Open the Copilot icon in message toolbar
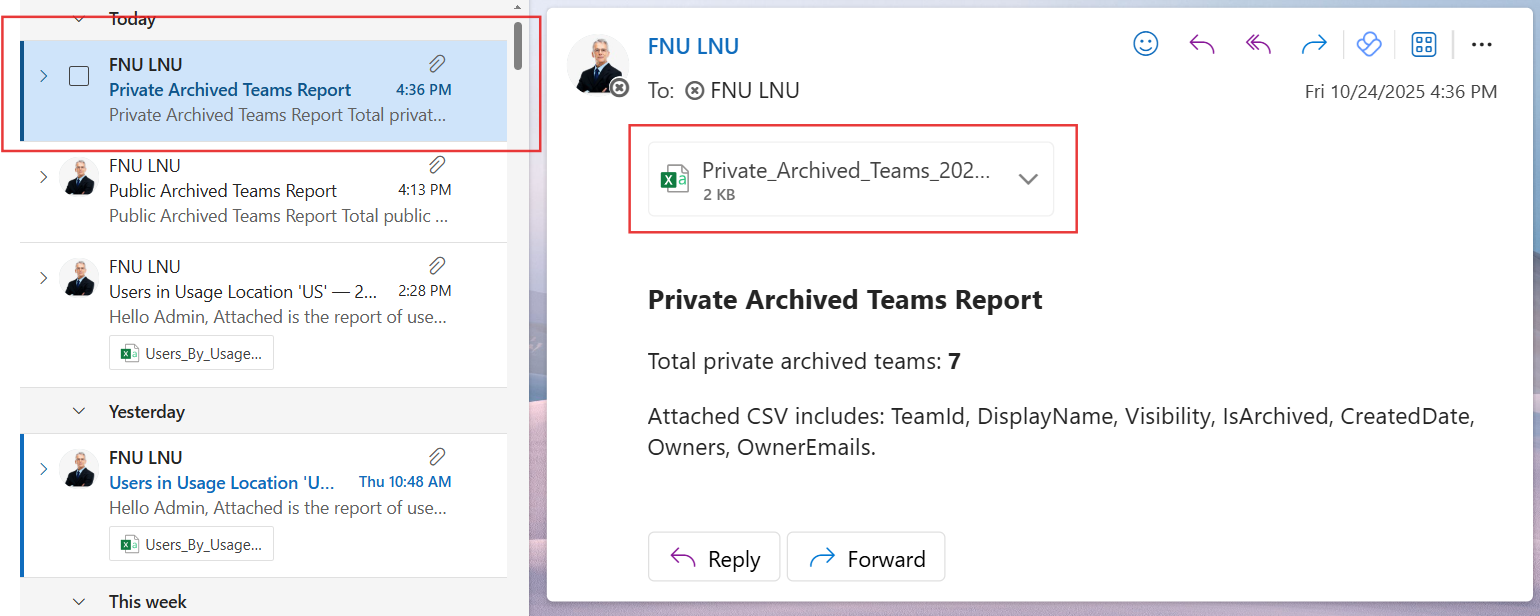The height and width of the screenshot is (616, 1540). click(x=1368, y=44)
